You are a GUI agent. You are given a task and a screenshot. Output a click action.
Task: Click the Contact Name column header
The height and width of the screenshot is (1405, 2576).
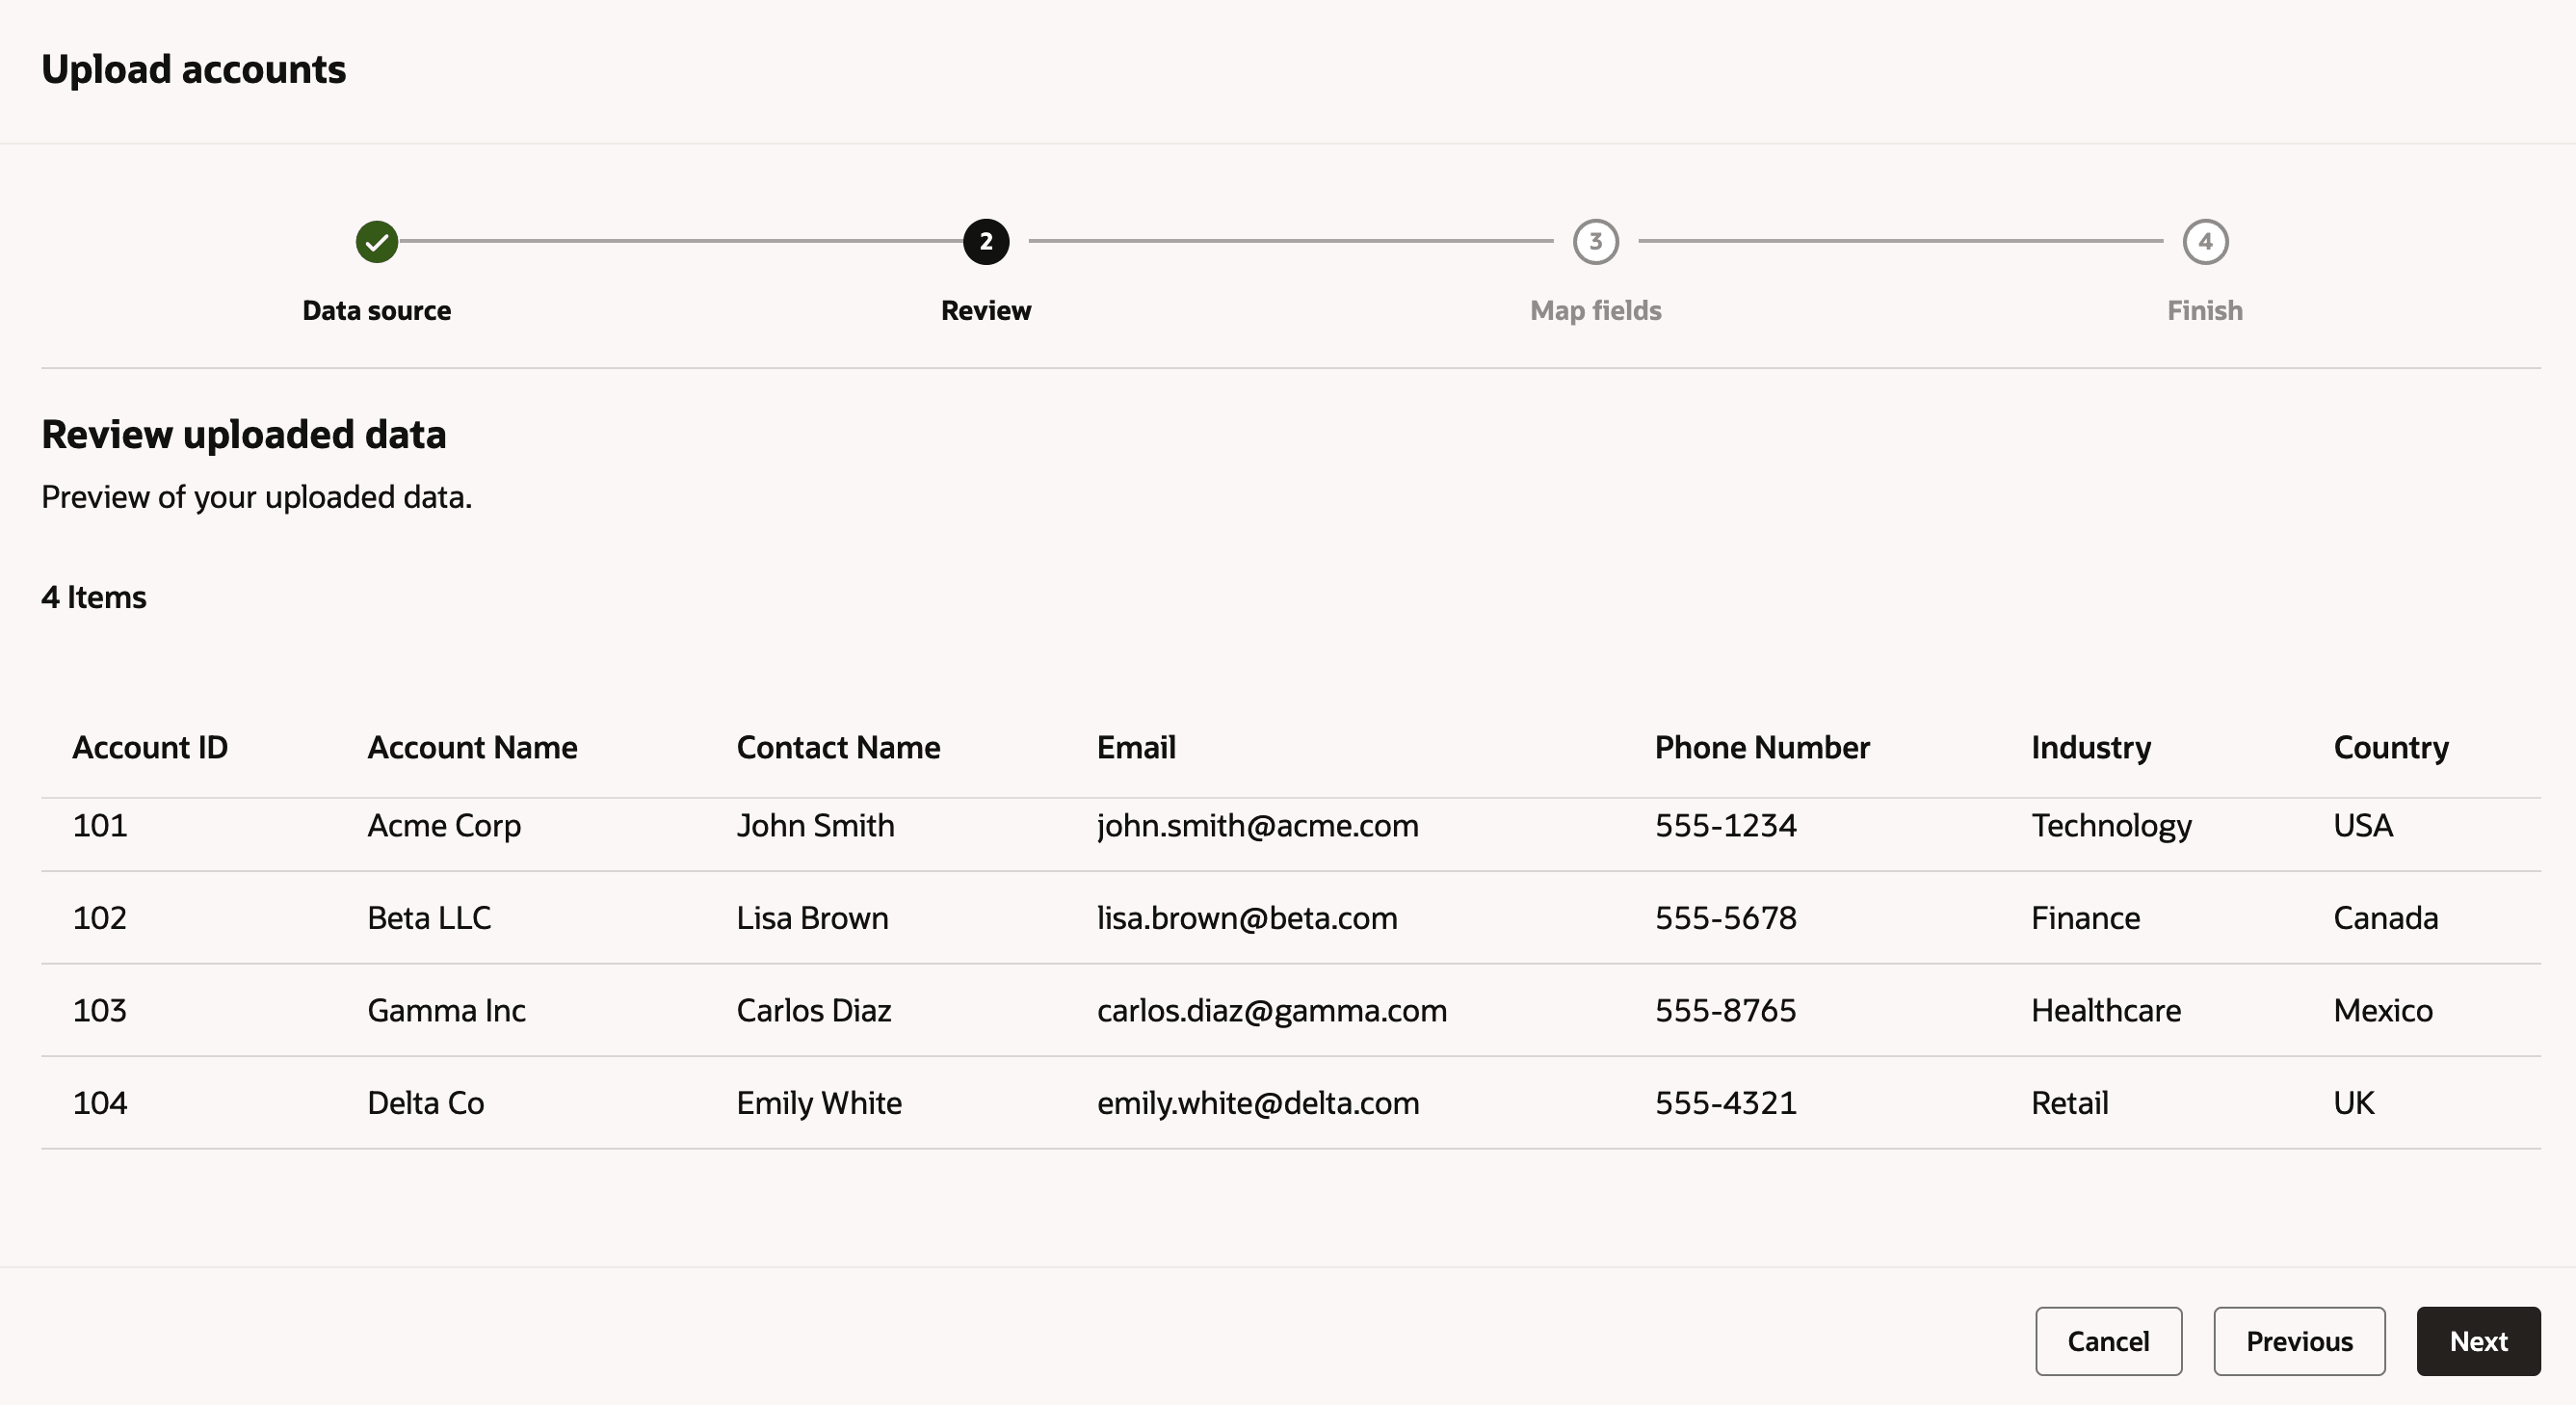pyautogui.click(x=838, y=747)
